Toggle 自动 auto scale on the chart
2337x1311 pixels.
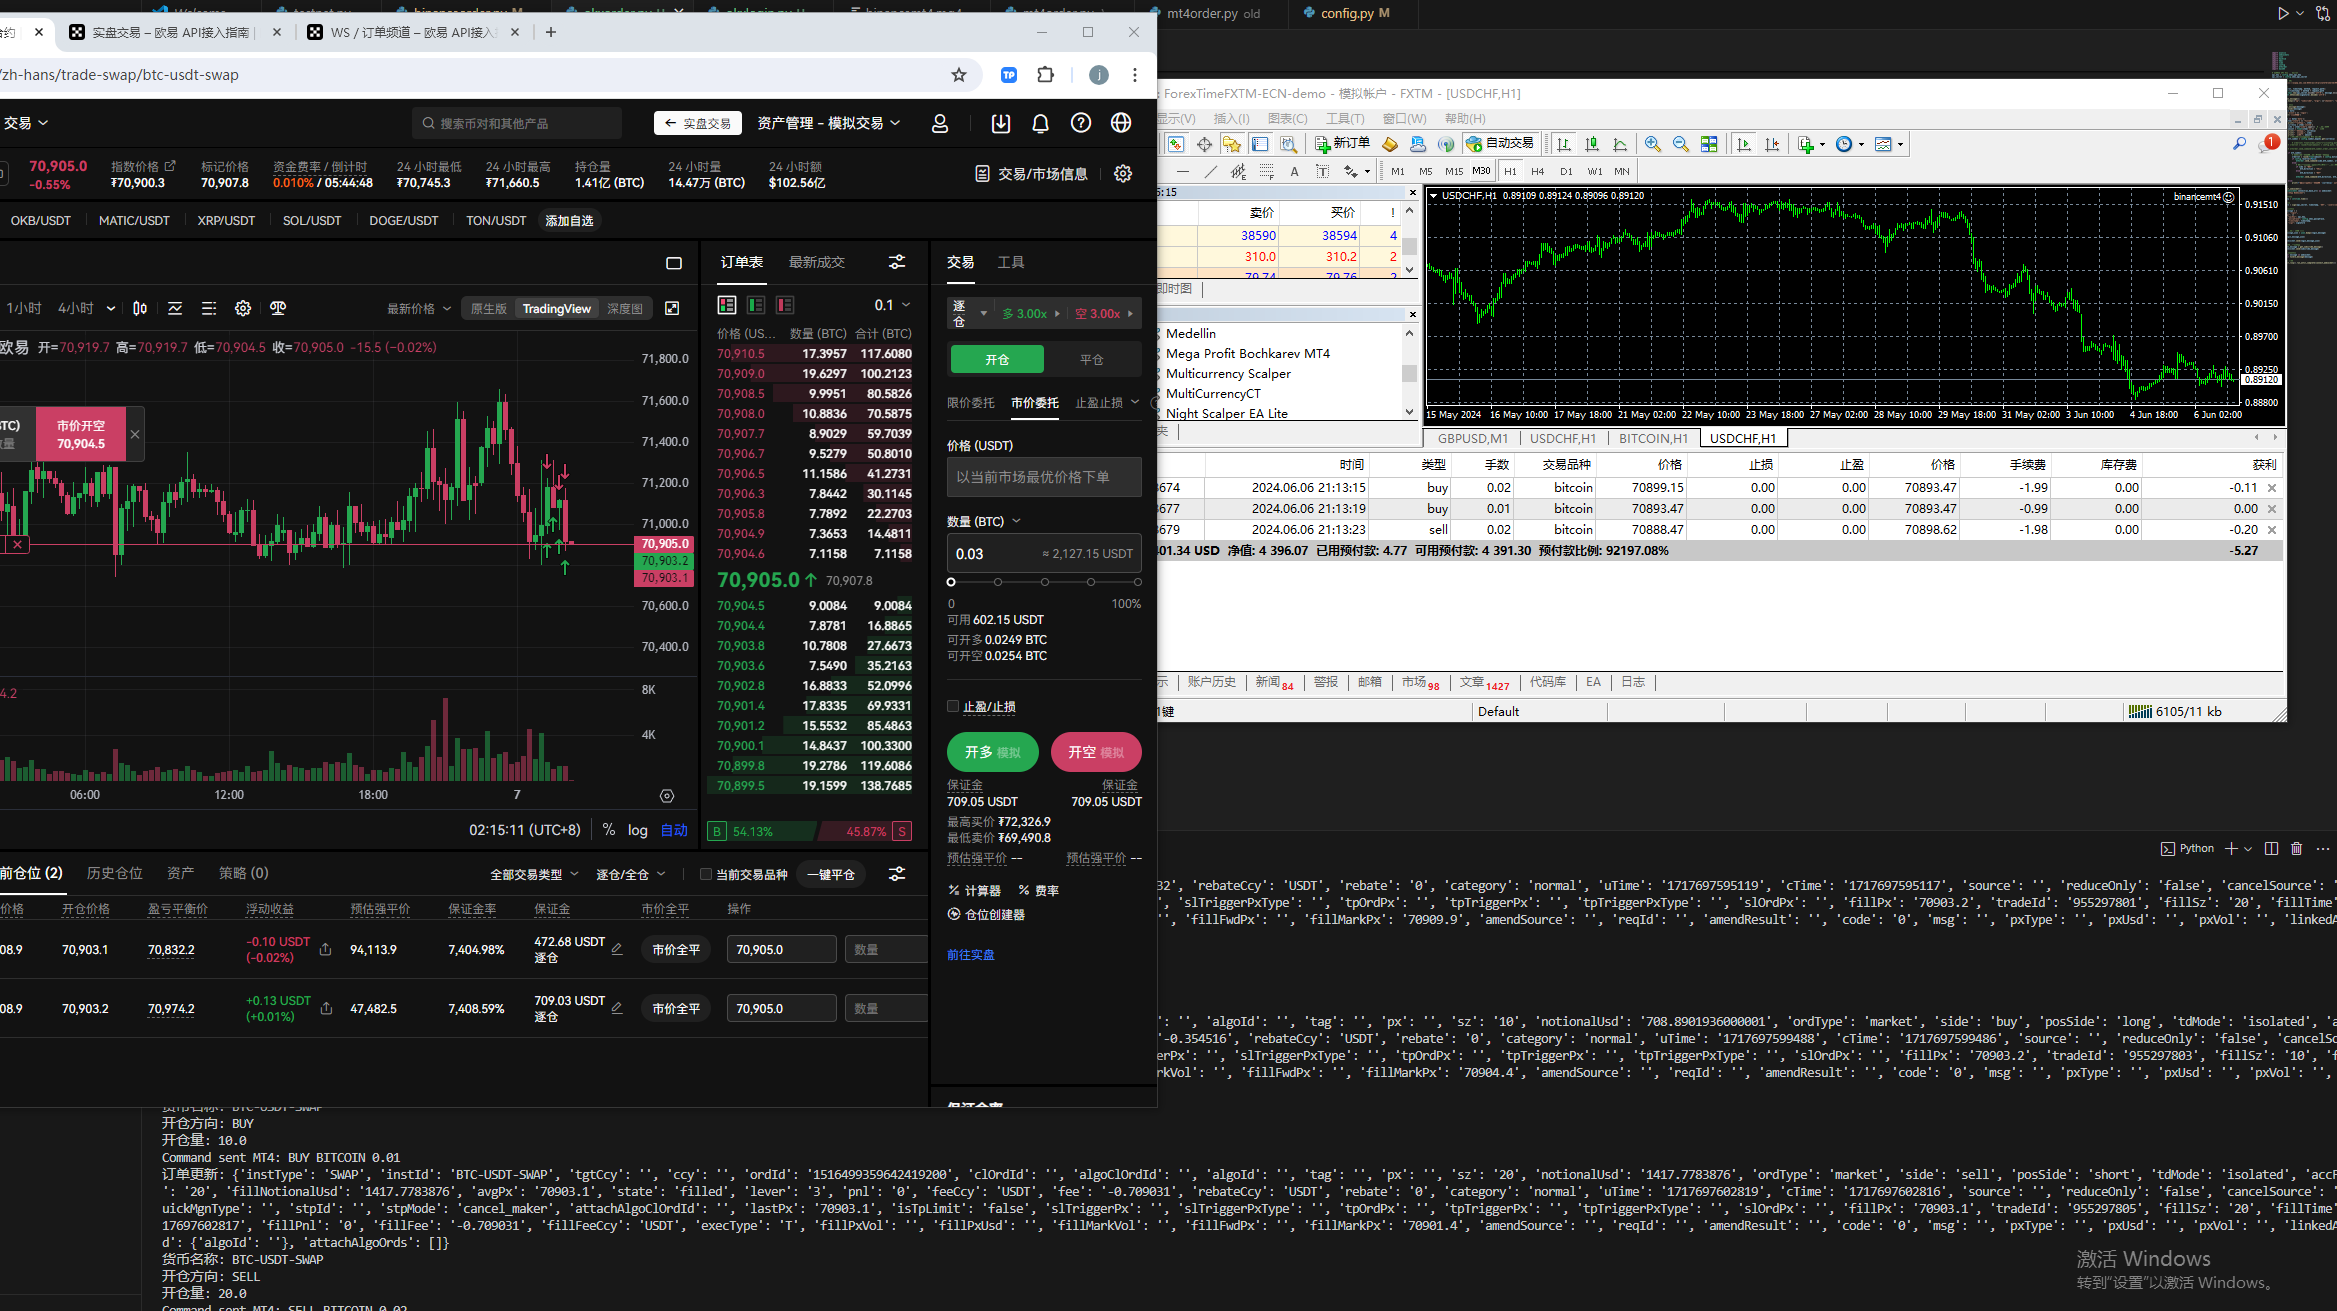(674, 830)
